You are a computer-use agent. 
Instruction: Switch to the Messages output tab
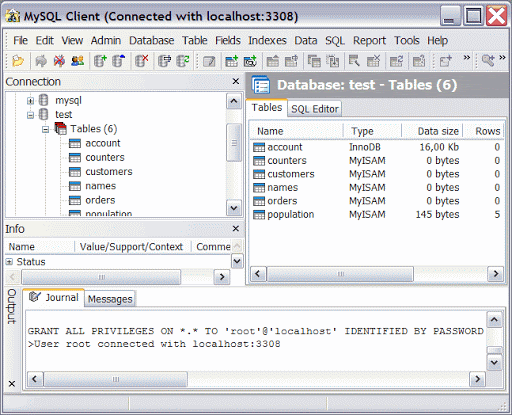(x=110, y=299)
